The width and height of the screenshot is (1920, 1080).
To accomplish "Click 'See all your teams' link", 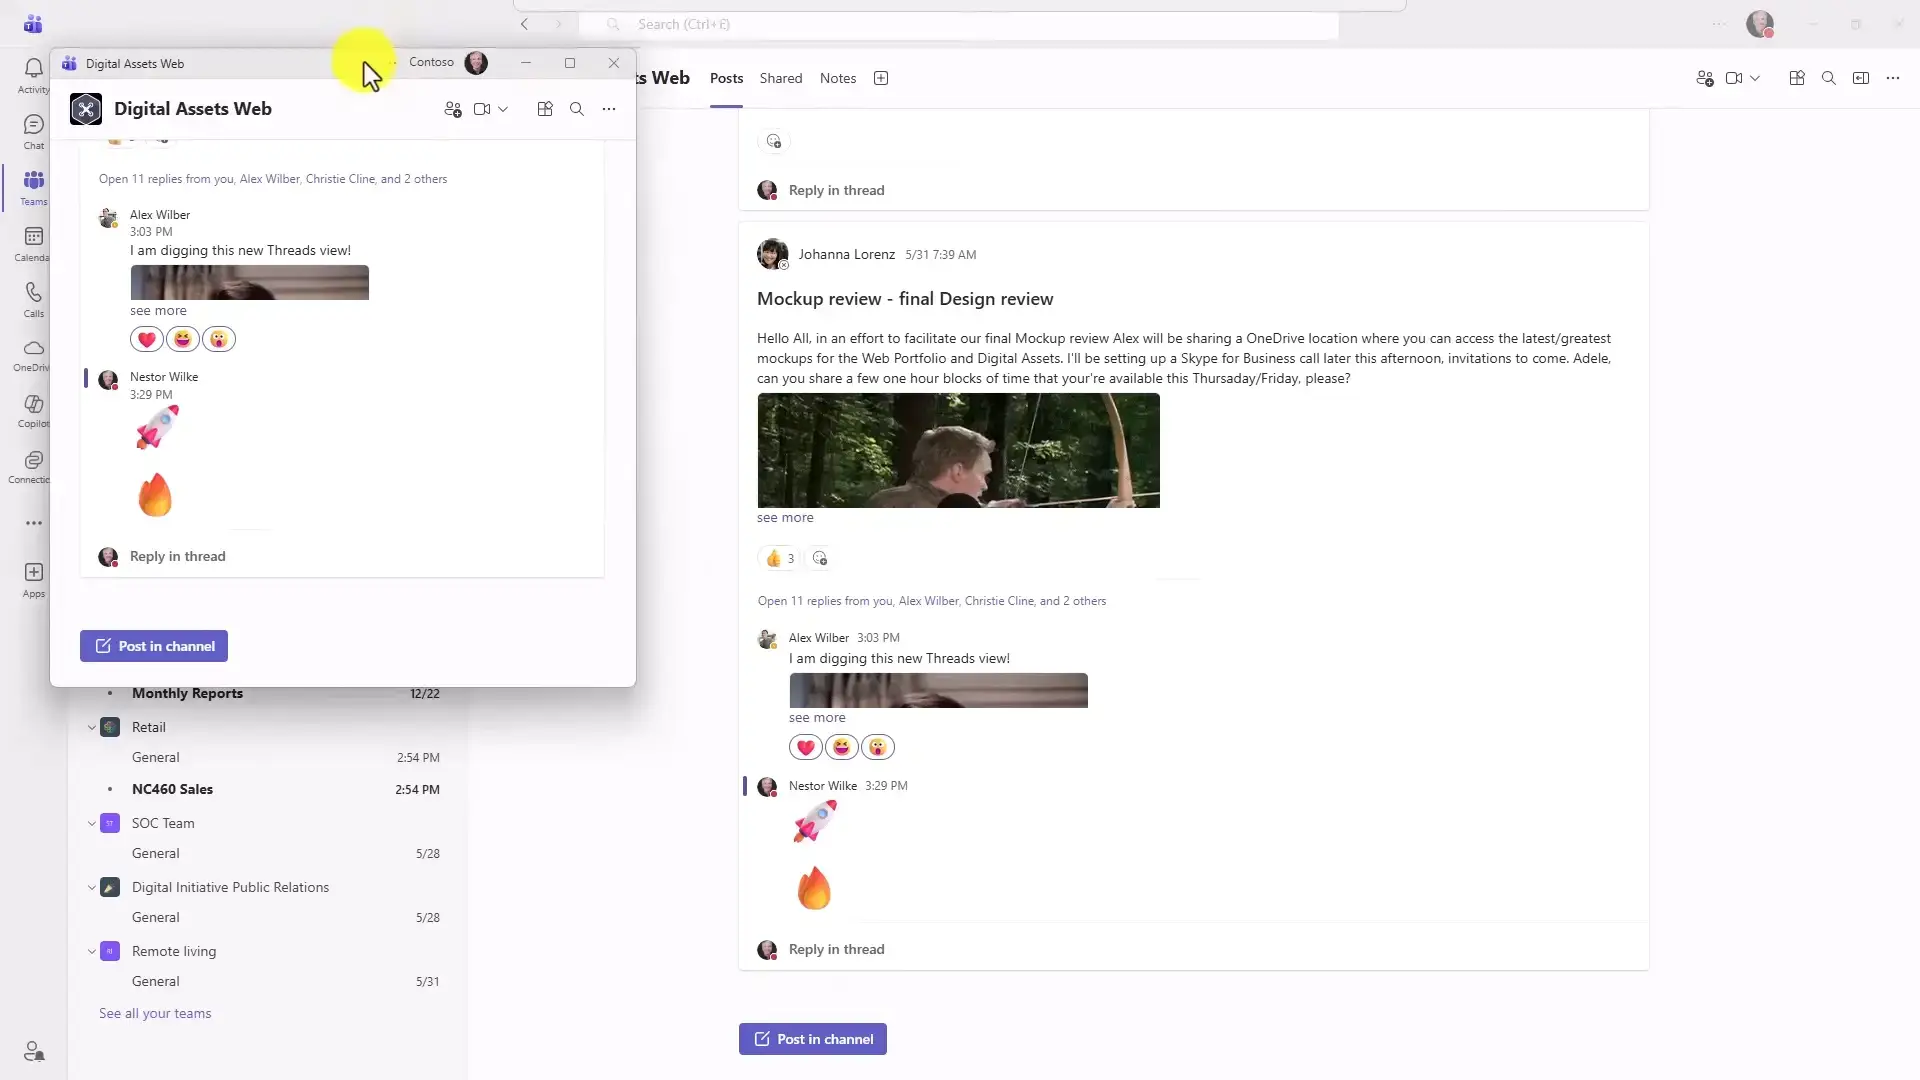I will (155, 1013).
